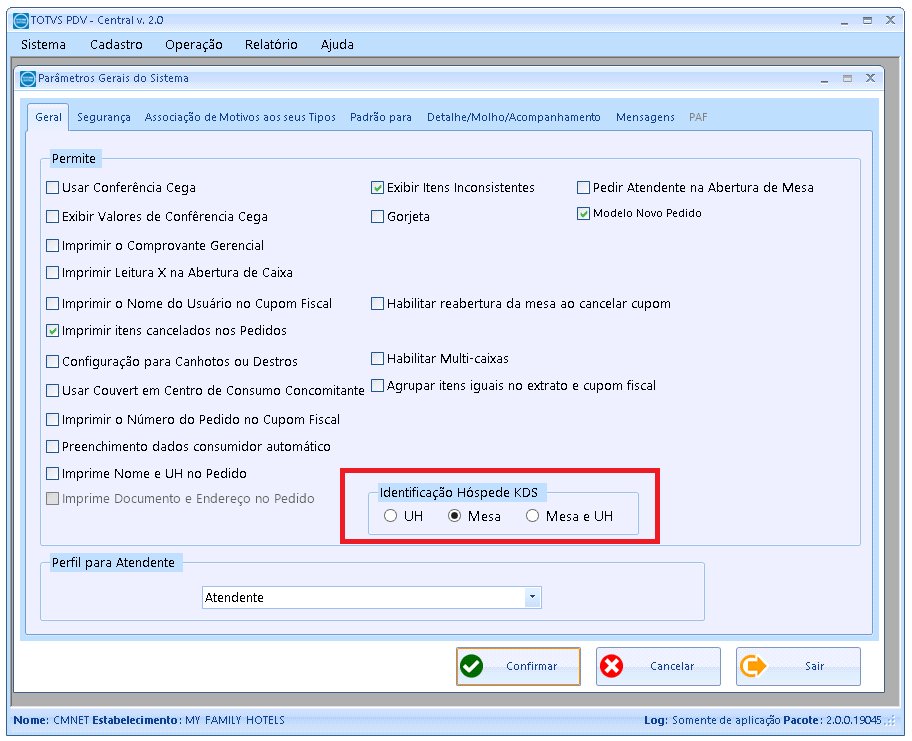Click the Nome CMNET status text
912x741 pixels.
[51, 720]
